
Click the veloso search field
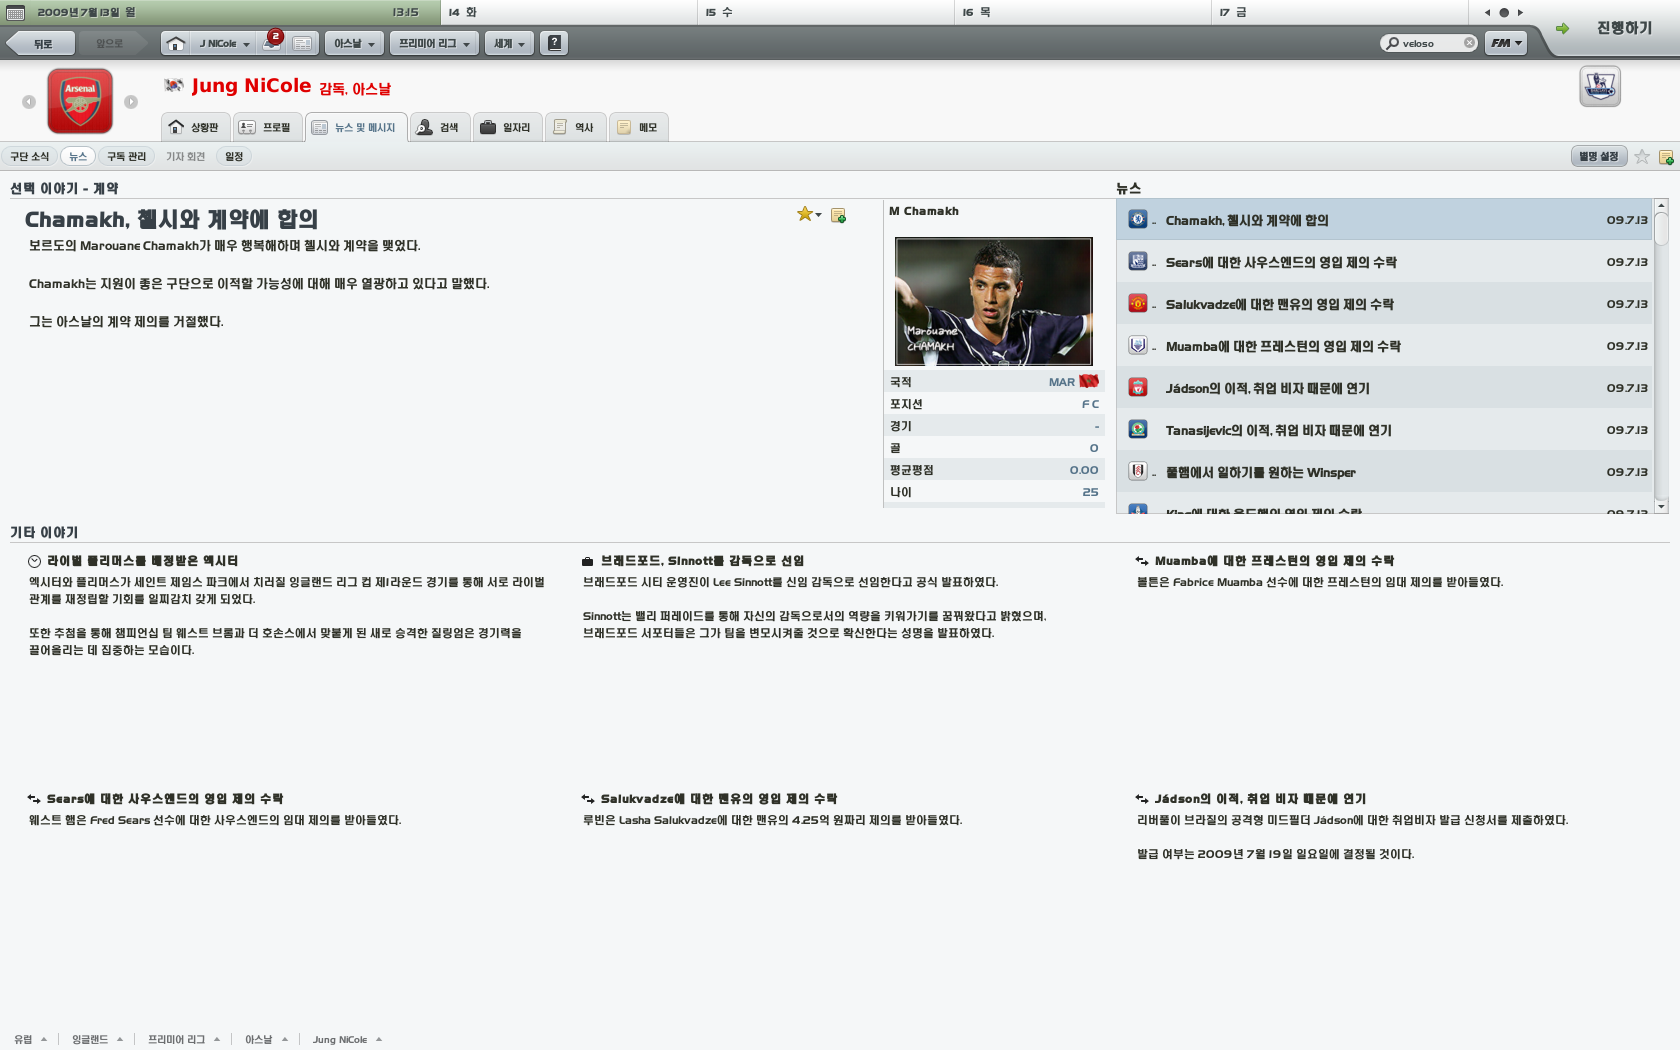(x=1430, y=43)
